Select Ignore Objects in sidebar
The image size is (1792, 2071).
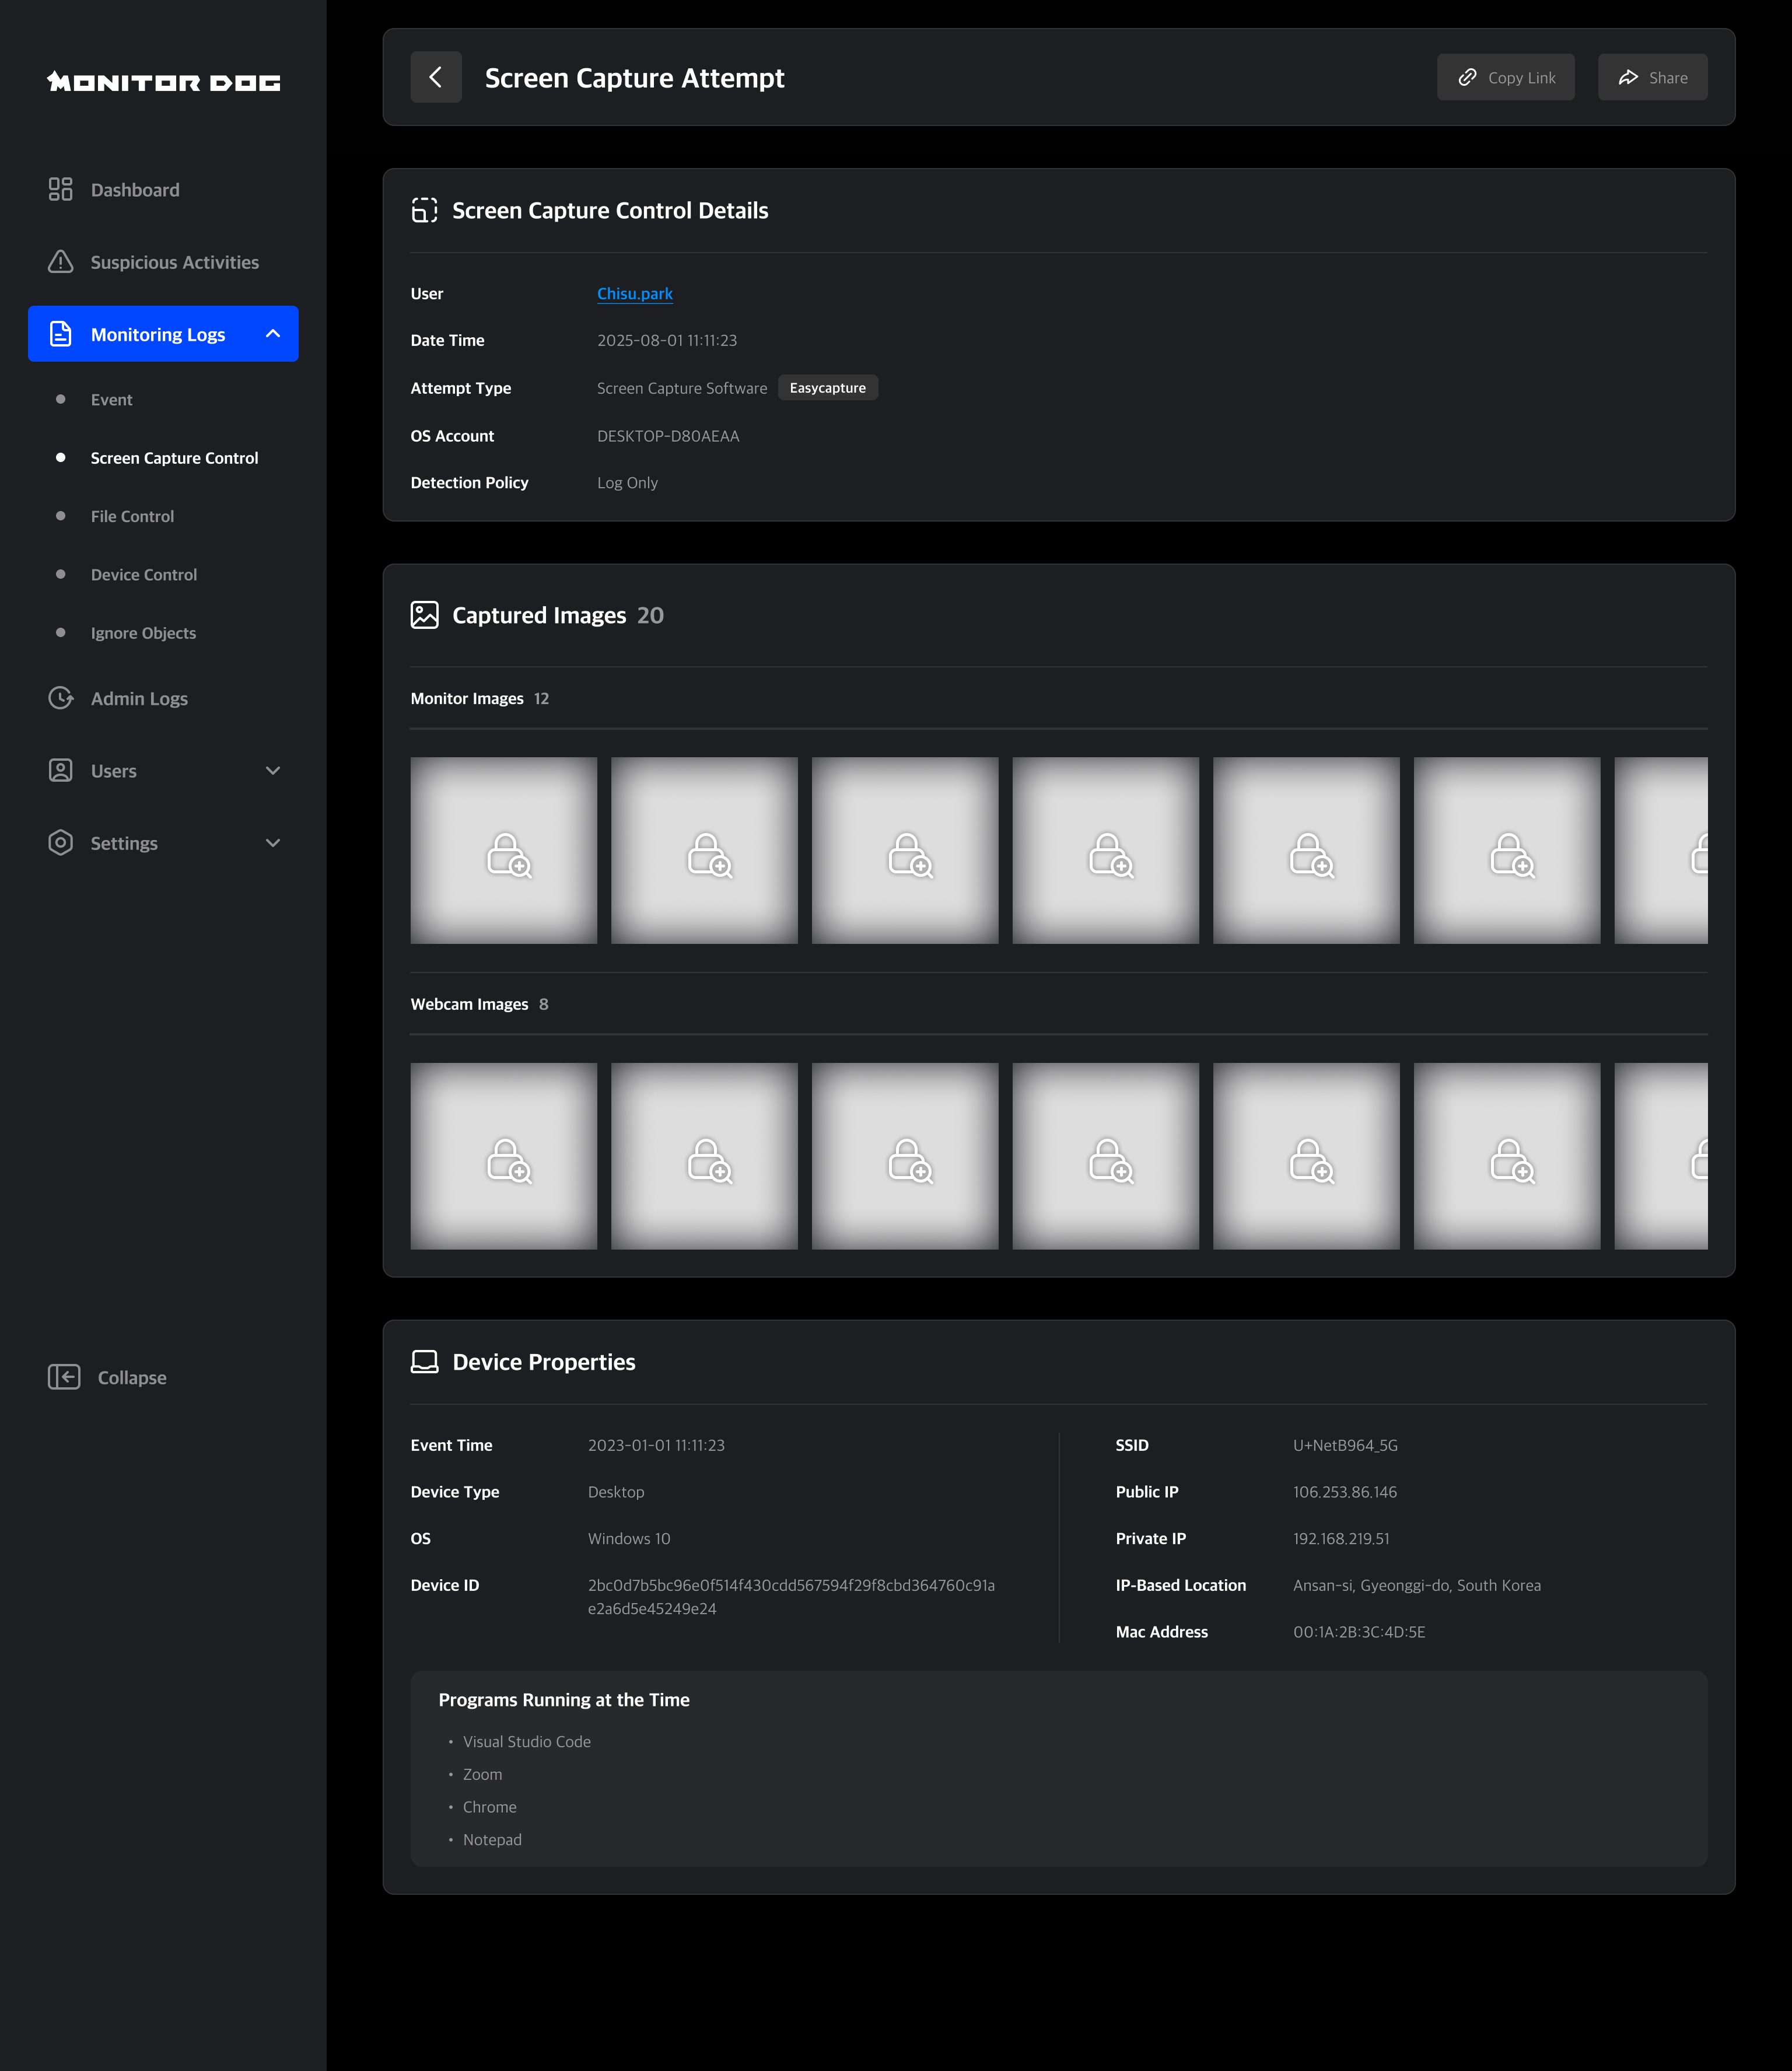point(143,633)
